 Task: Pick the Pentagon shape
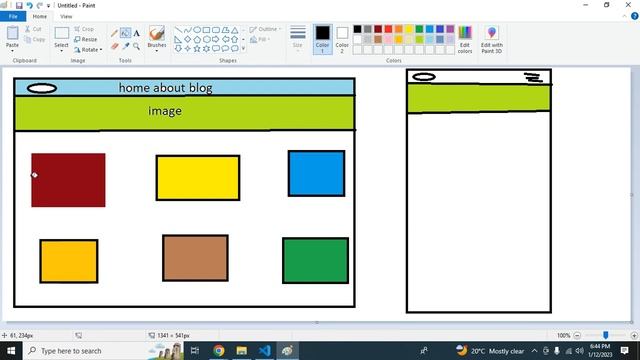coord(197,40)
